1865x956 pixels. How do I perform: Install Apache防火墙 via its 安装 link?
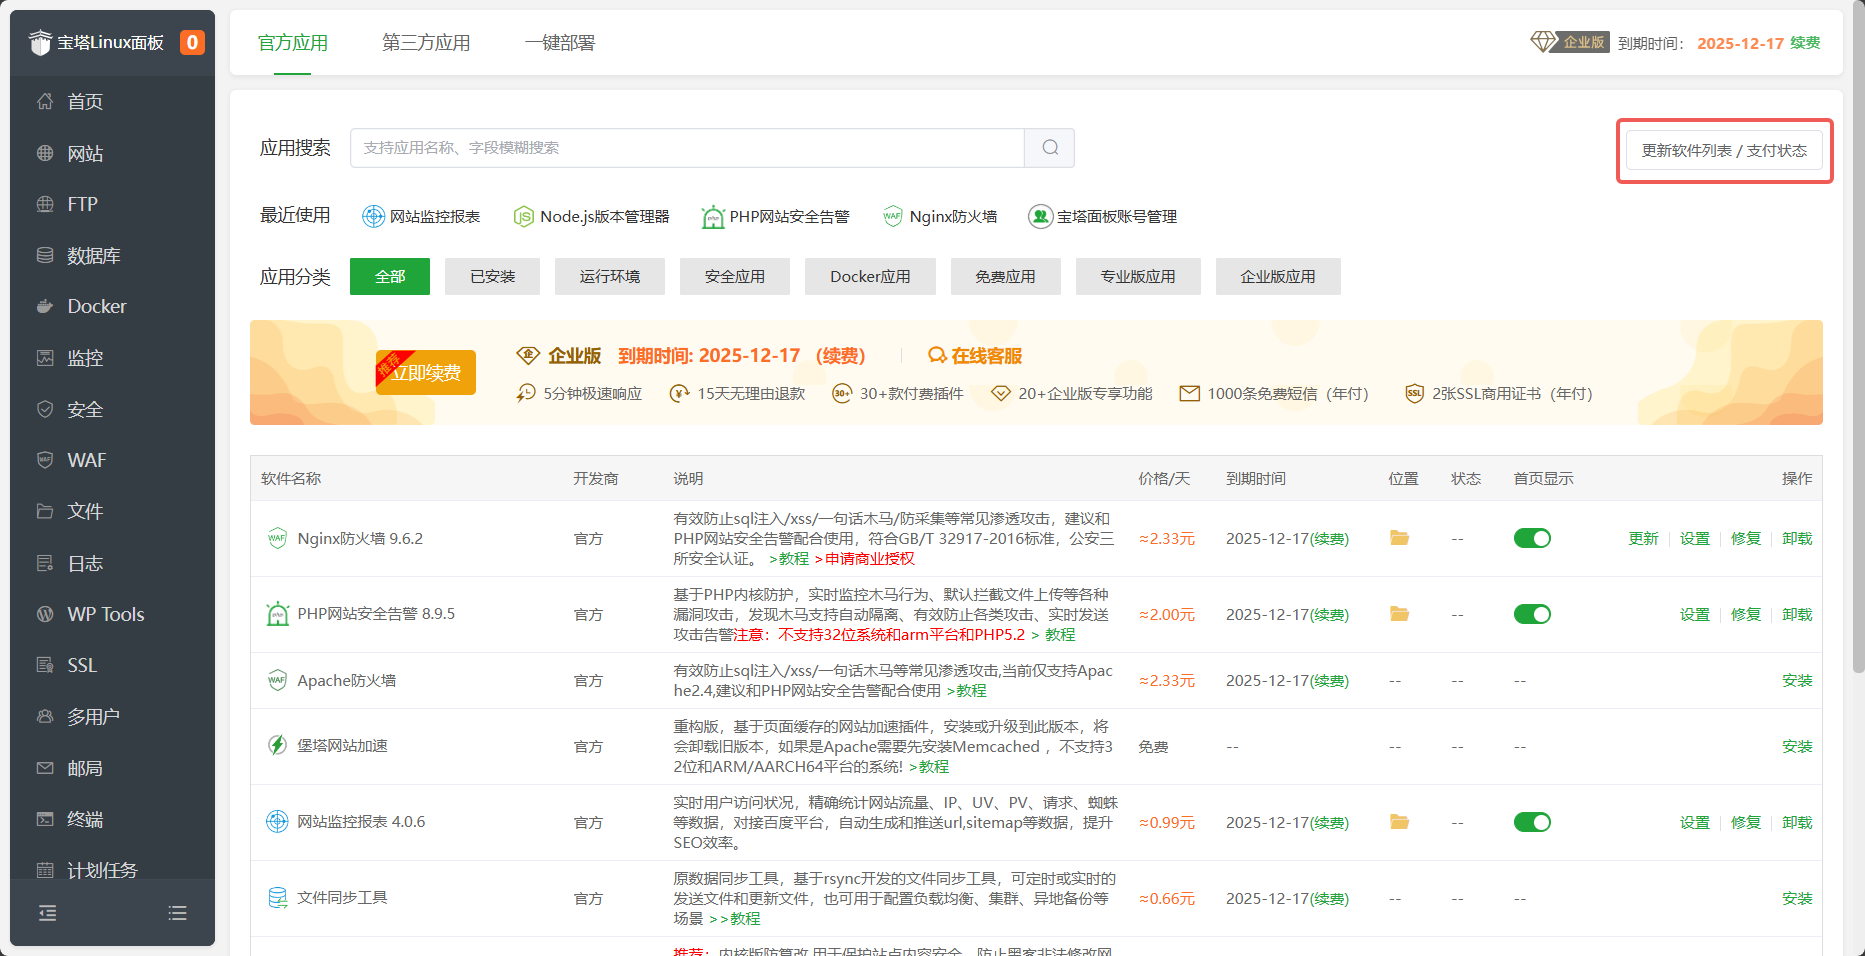coord(1797,680)
